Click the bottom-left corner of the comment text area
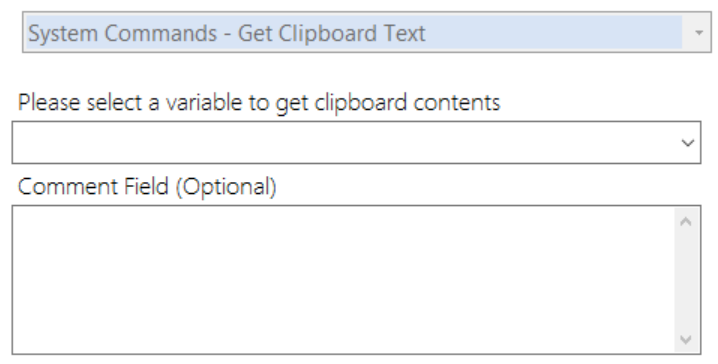Screen dimensions: 718x364 click(17, 349)
